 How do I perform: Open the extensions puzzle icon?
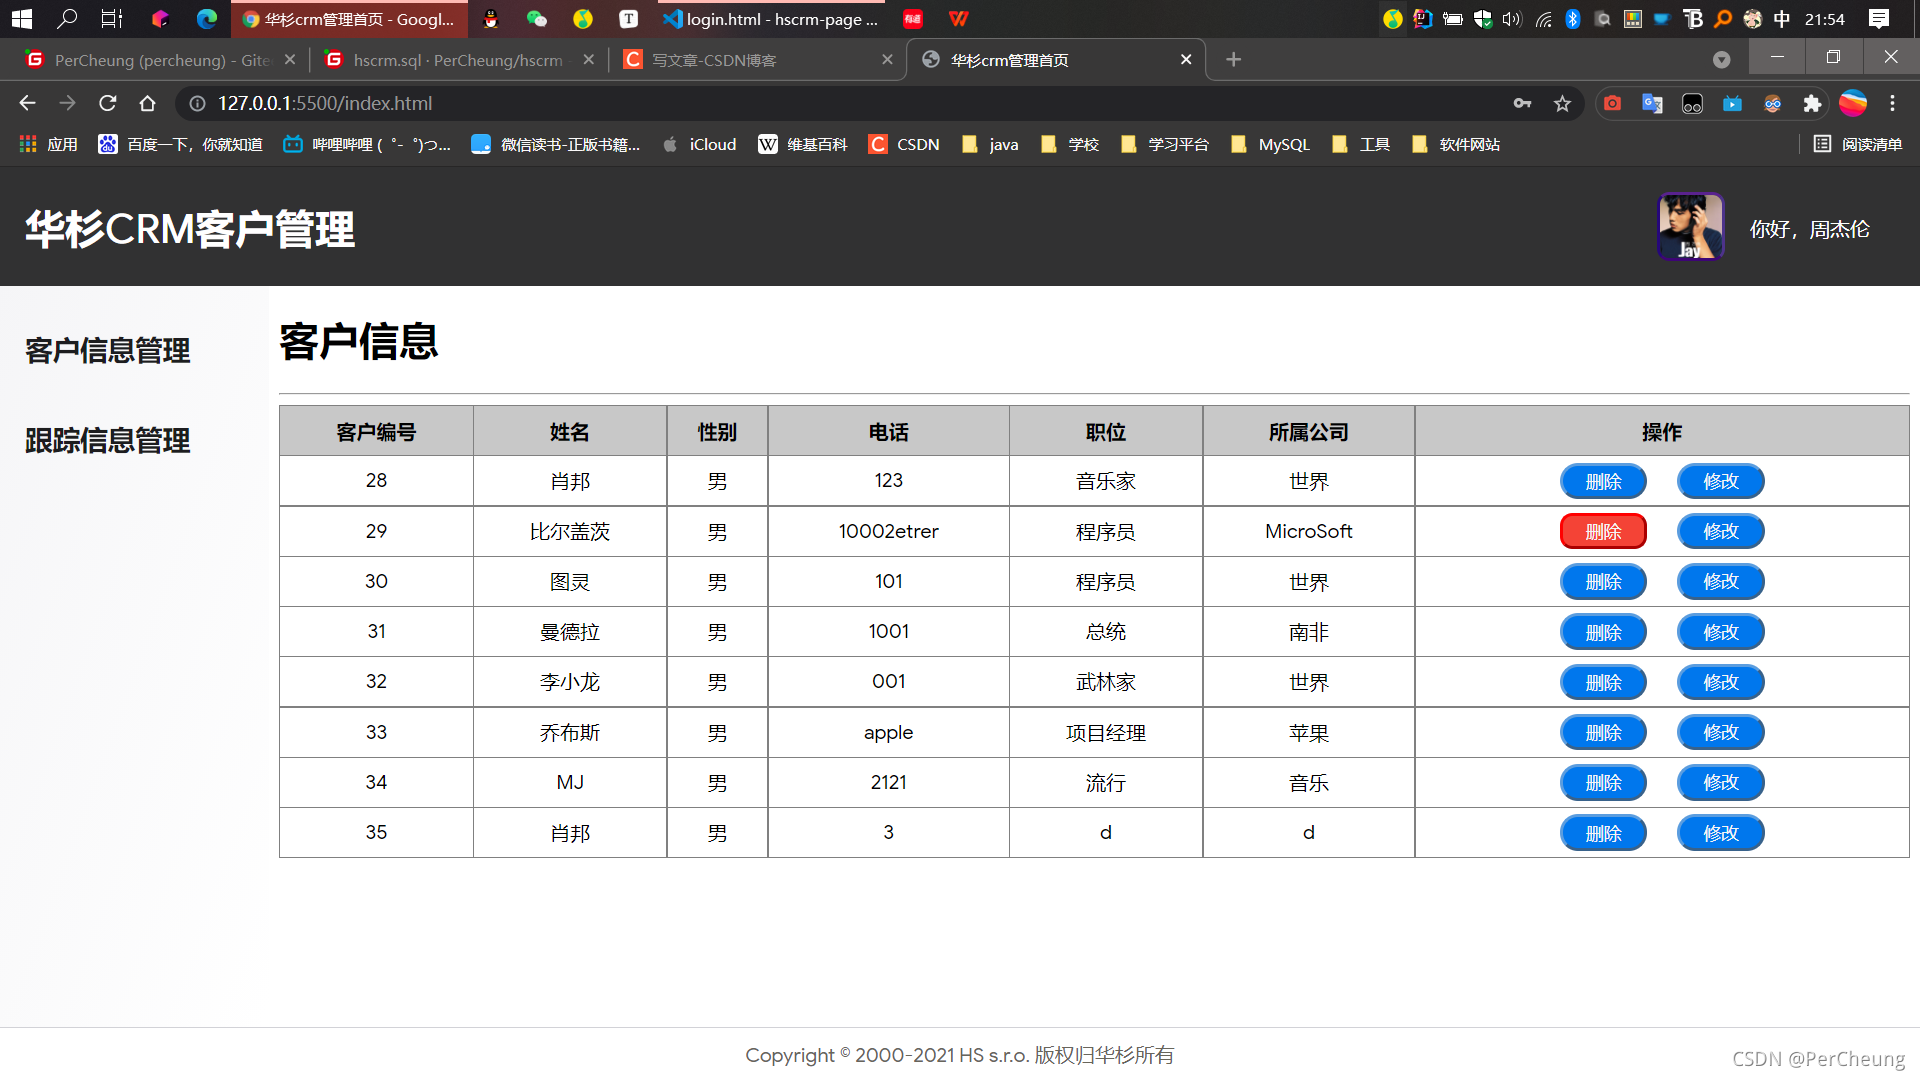point(1812,103)
